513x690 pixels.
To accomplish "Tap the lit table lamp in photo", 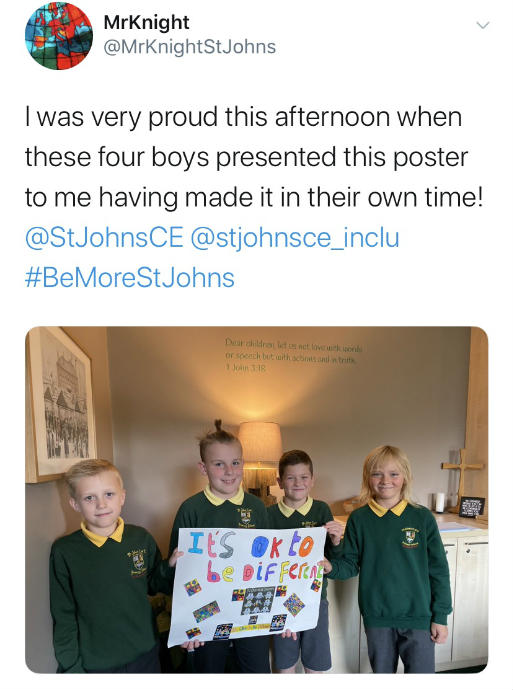I will coord(260,455).
